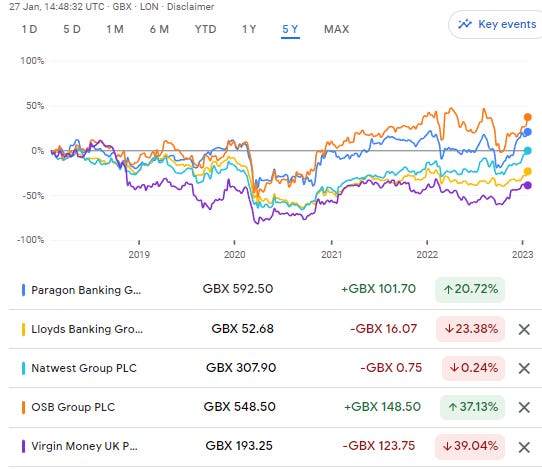Click the 100% y-axis label
542x469 pixels.
[x=32, y=61]
